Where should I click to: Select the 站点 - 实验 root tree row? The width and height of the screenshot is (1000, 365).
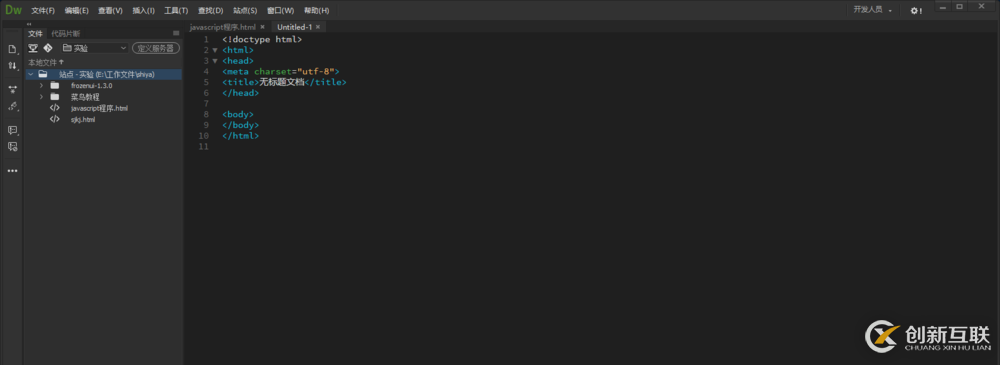104,75
